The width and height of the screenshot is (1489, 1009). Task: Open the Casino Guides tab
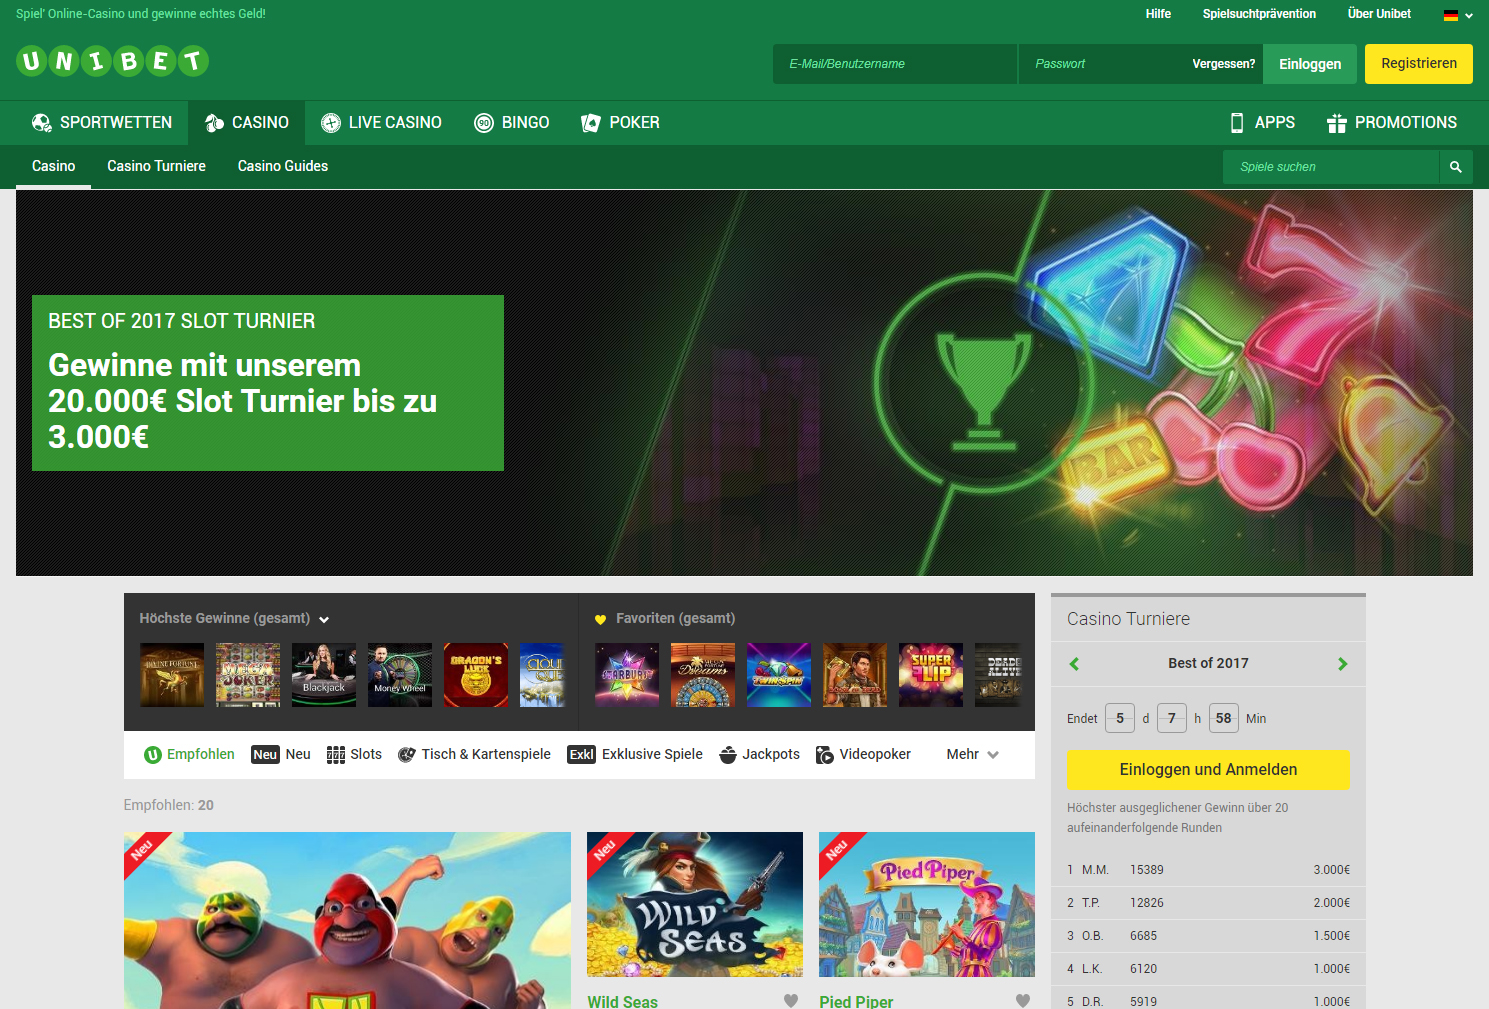tap(283, 166)
